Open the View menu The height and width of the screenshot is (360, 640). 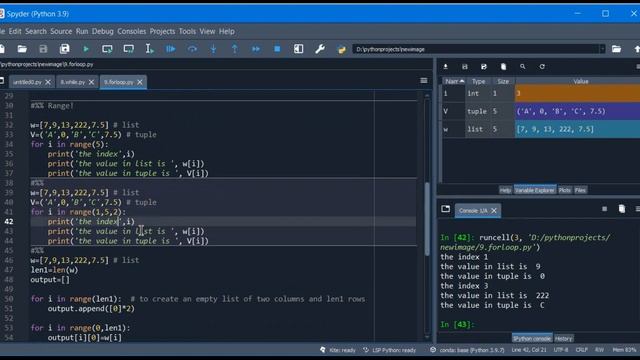(207, 31)
